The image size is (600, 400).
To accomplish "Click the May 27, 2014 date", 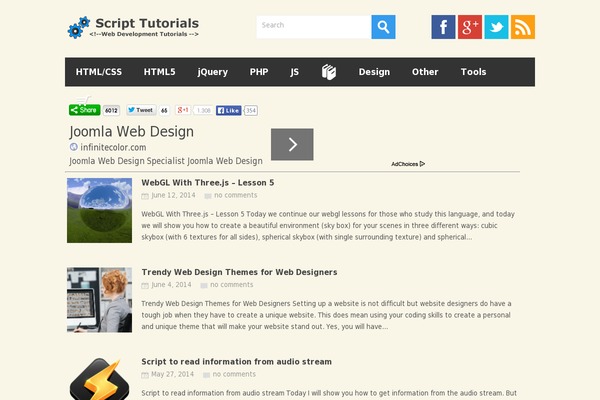I will (173, 374).
